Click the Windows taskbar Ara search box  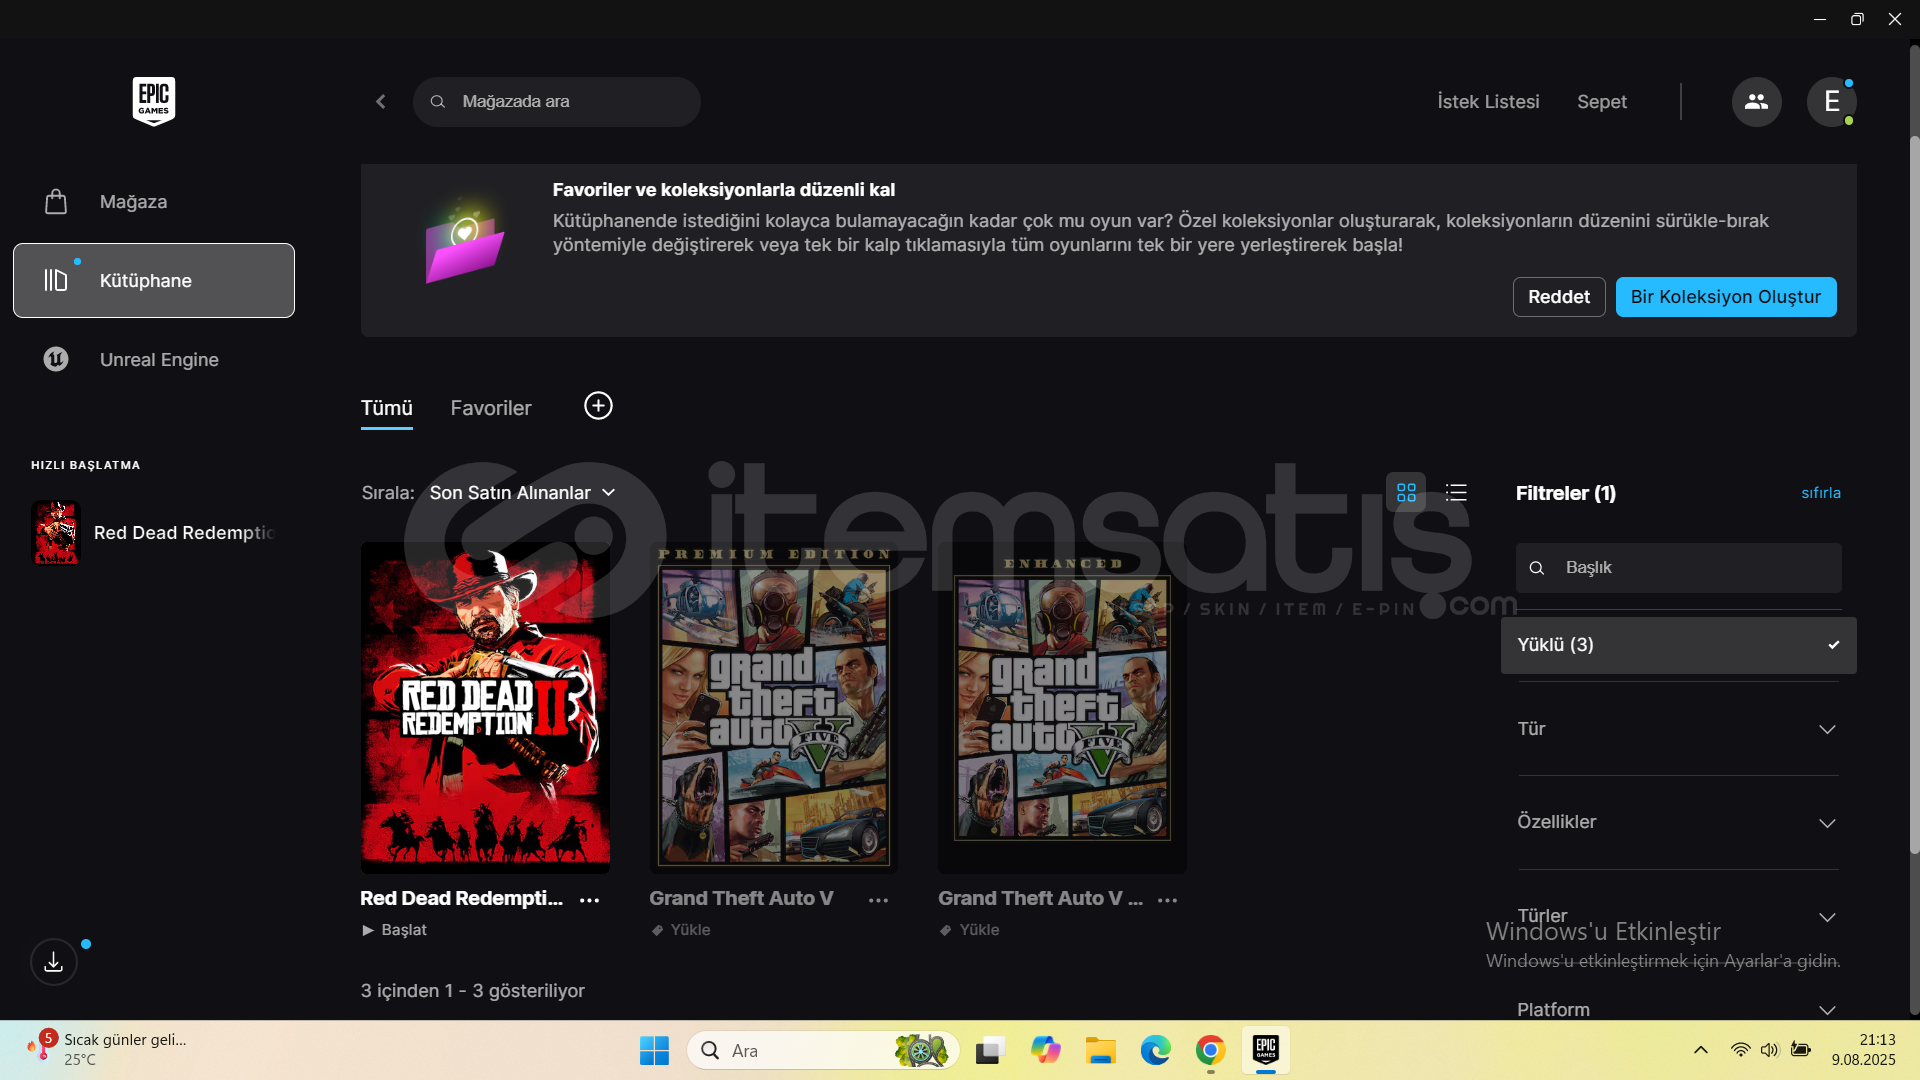pos(823,1050)
